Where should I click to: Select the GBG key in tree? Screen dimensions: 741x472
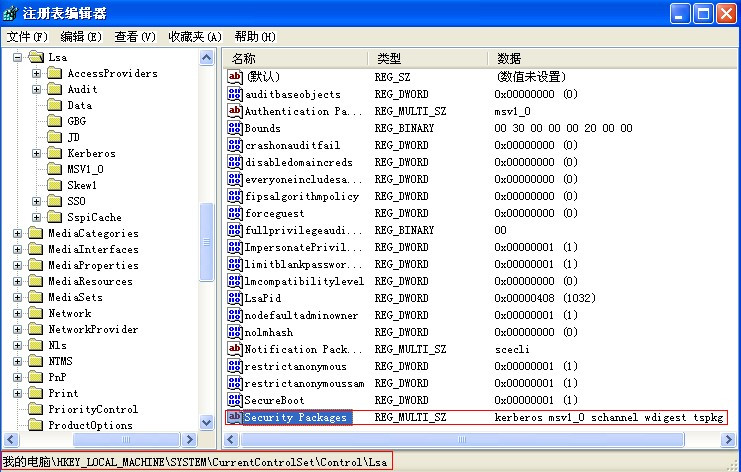pyautogui.click(x=77, y=121)
